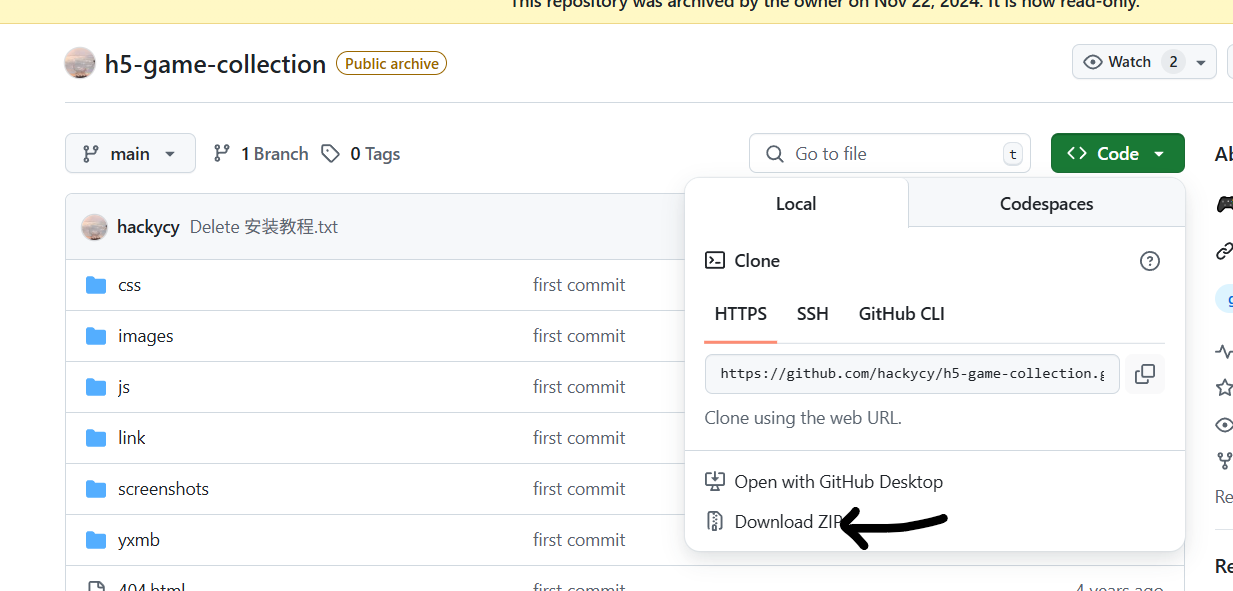This screenshot has height=591, width=1233.
Task: Open first commit message in screenshots row
Action: 579,489
